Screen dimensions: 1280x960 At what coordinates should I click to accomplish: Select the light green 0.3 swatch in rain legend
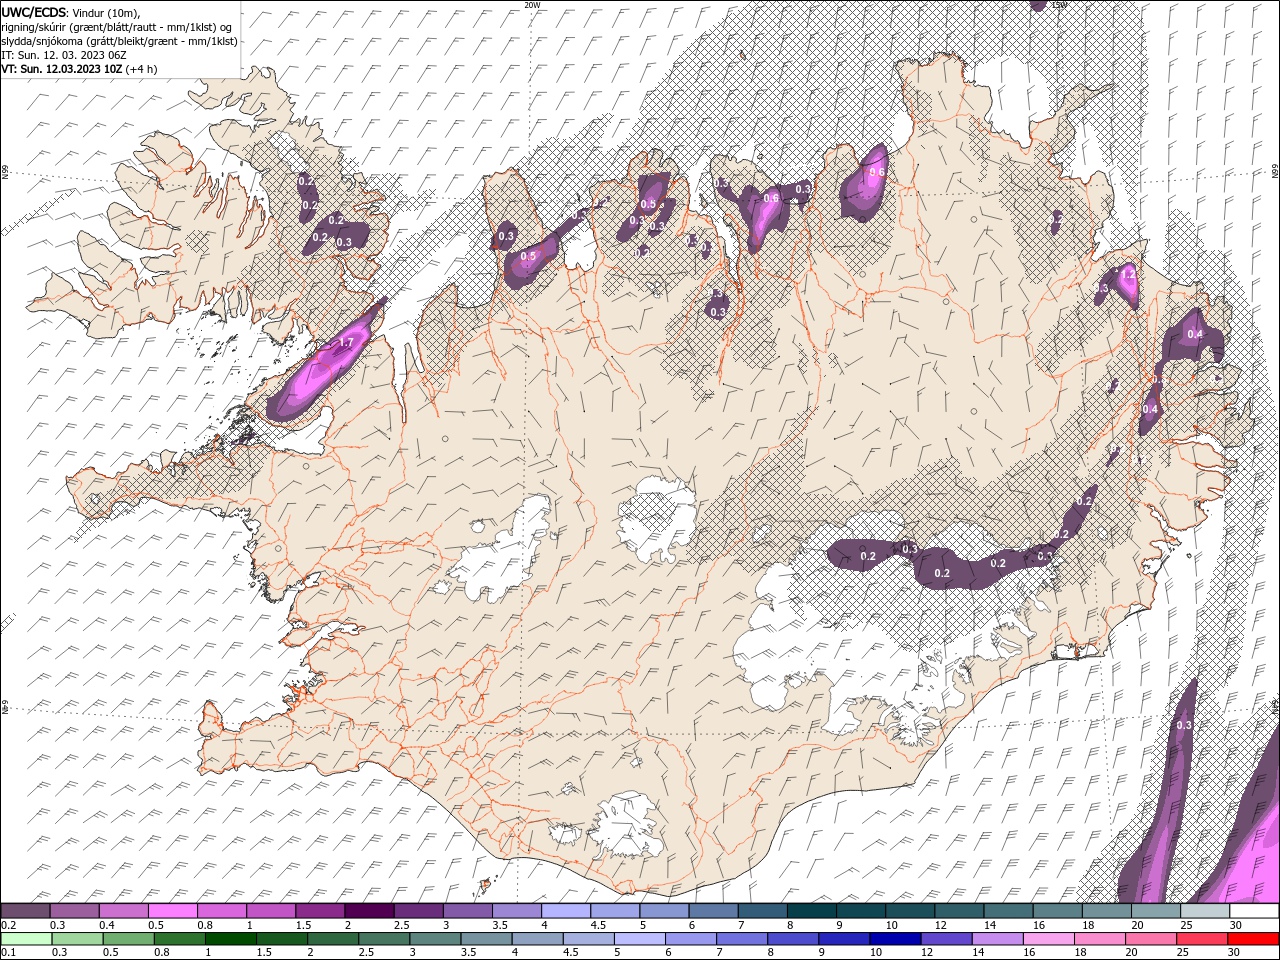77,939
